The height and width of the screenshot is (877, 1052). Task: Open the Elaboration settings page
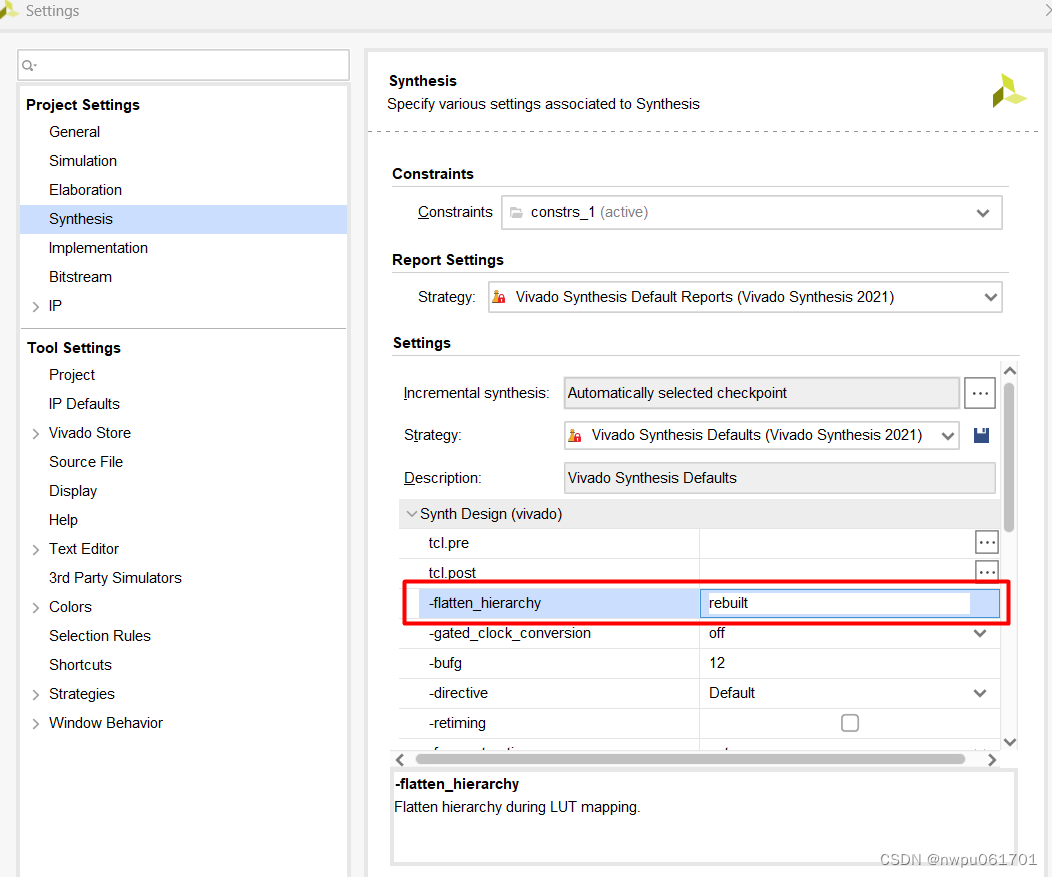pos(85,190)
